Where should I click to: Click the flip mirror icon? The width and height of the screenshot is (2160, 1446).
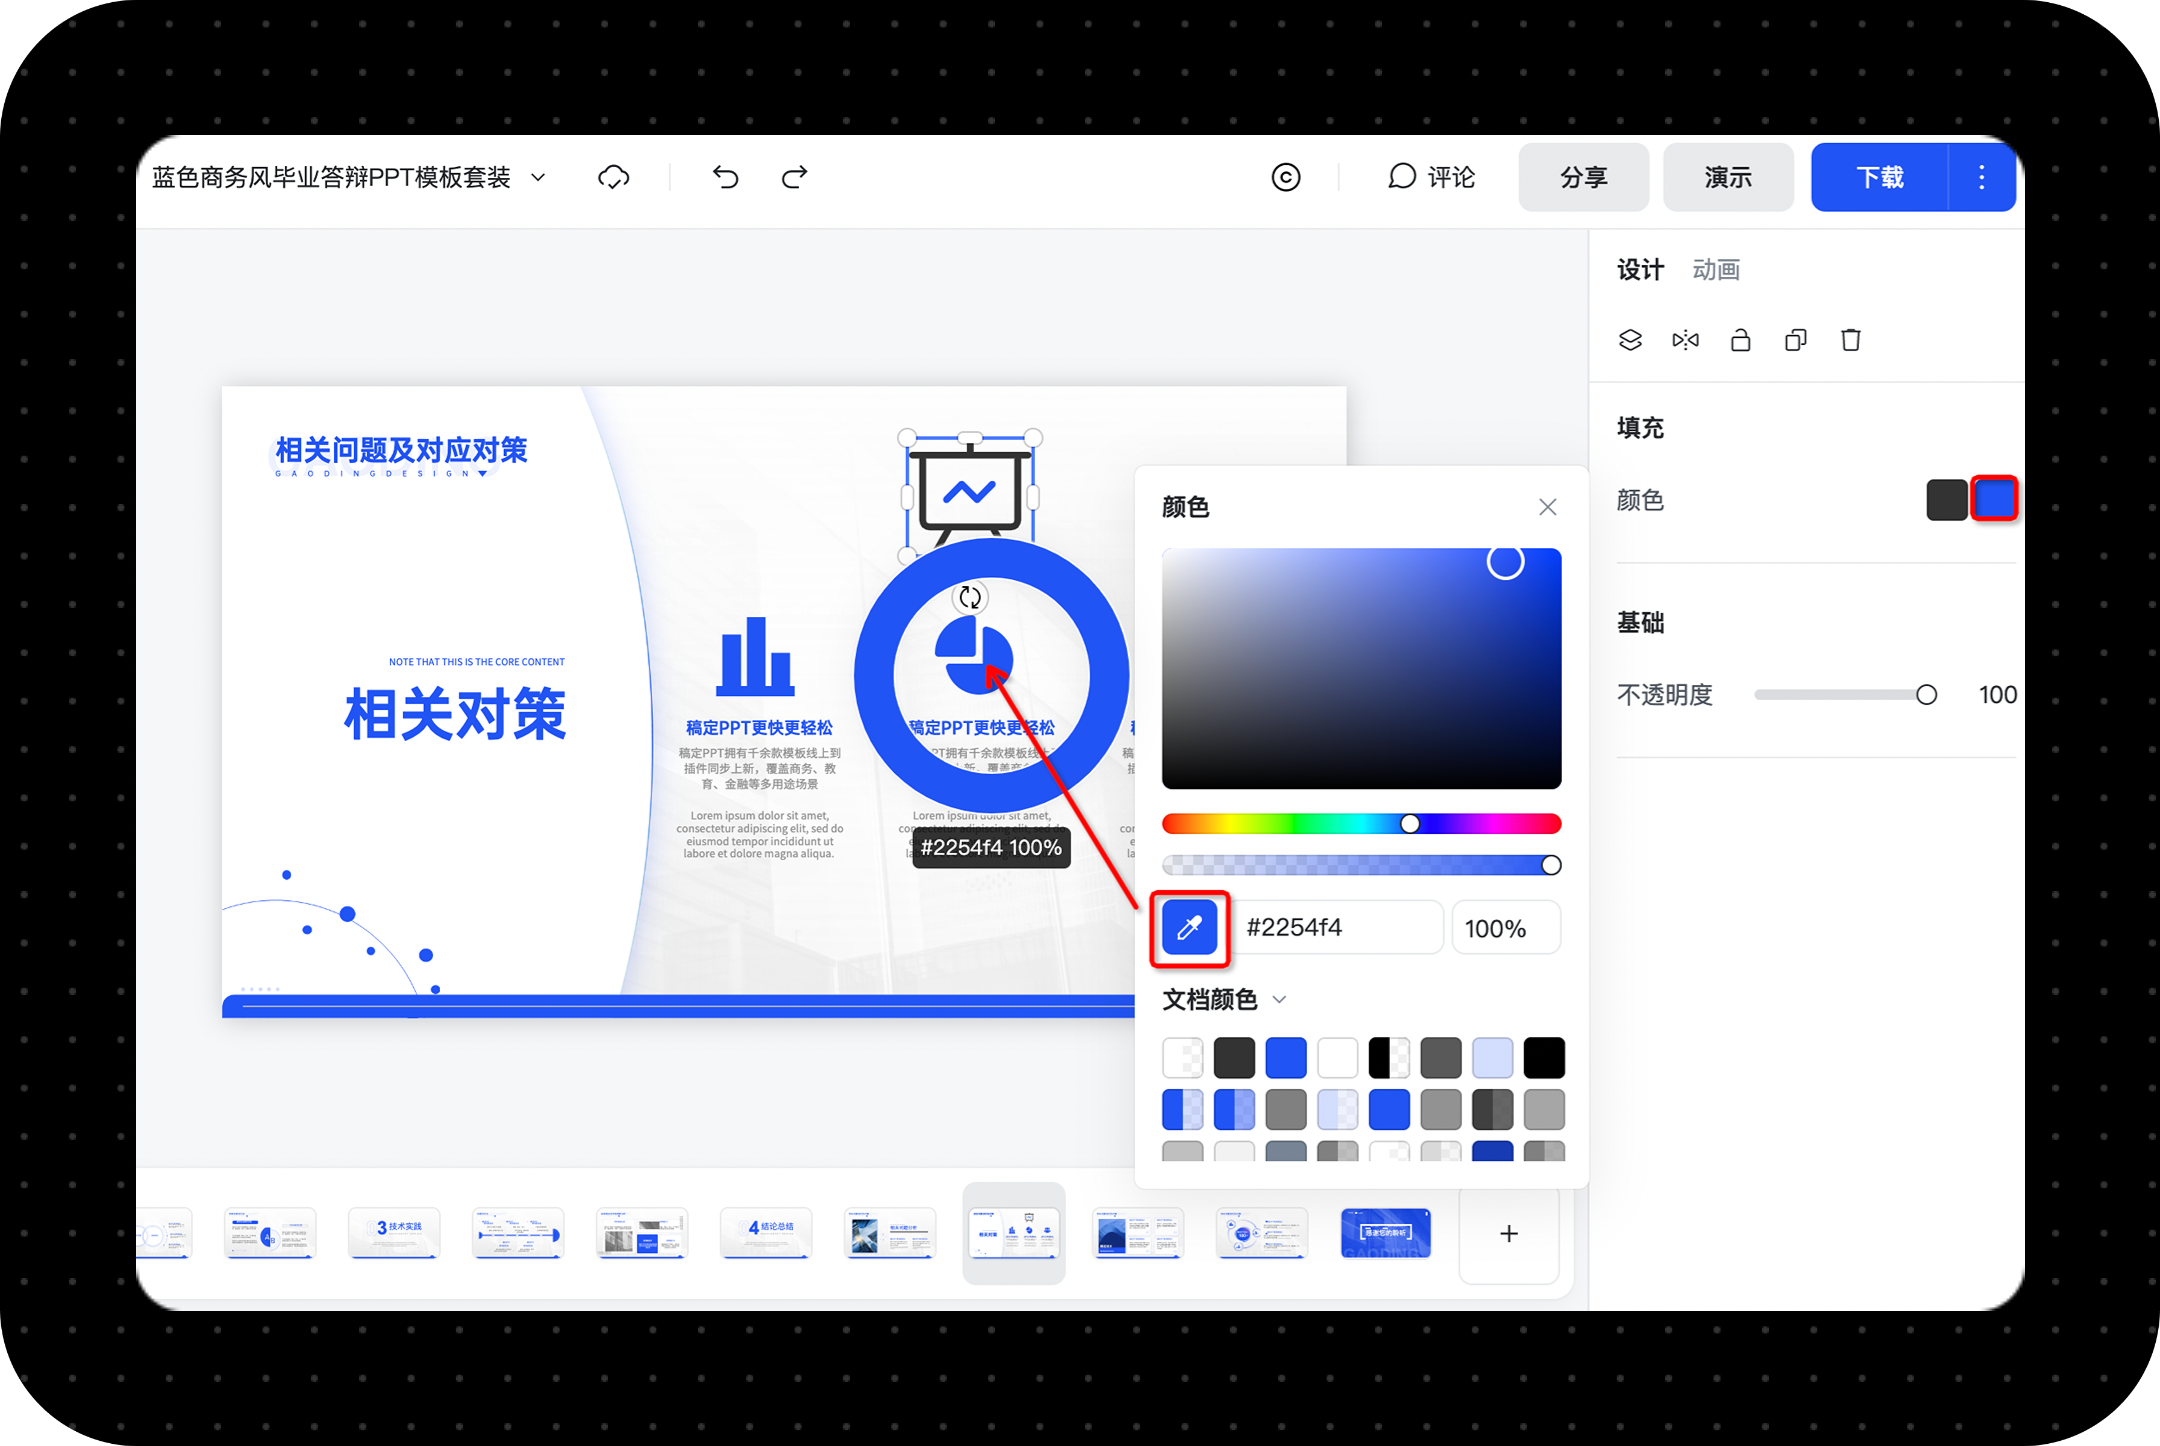1686,340
